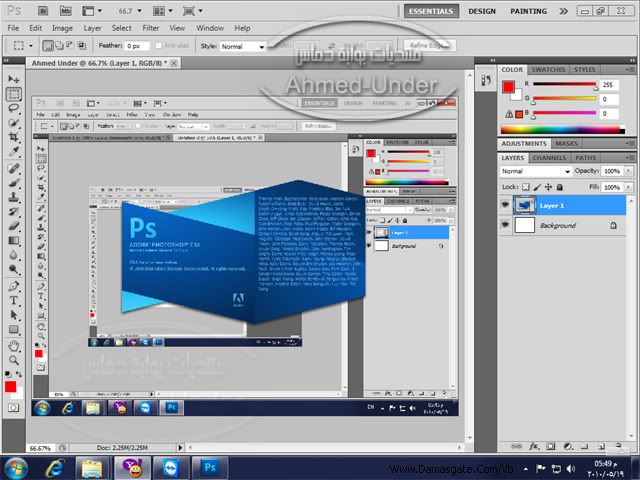This screenshot has width=640, height=480.
Task: Toggle lock position
Action: [548, 187]
